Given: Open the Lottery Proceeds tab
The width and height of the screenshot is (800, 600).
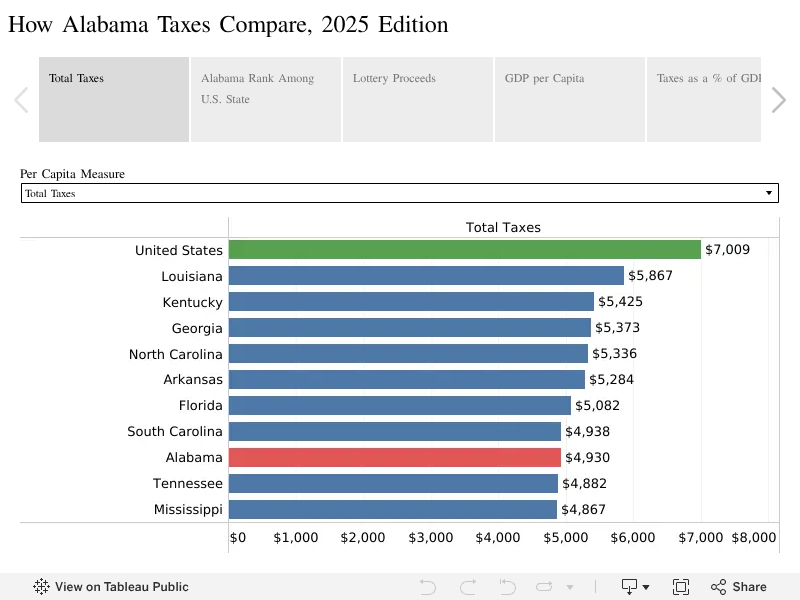Looking at the screenshot, I should tap(418, 99).
